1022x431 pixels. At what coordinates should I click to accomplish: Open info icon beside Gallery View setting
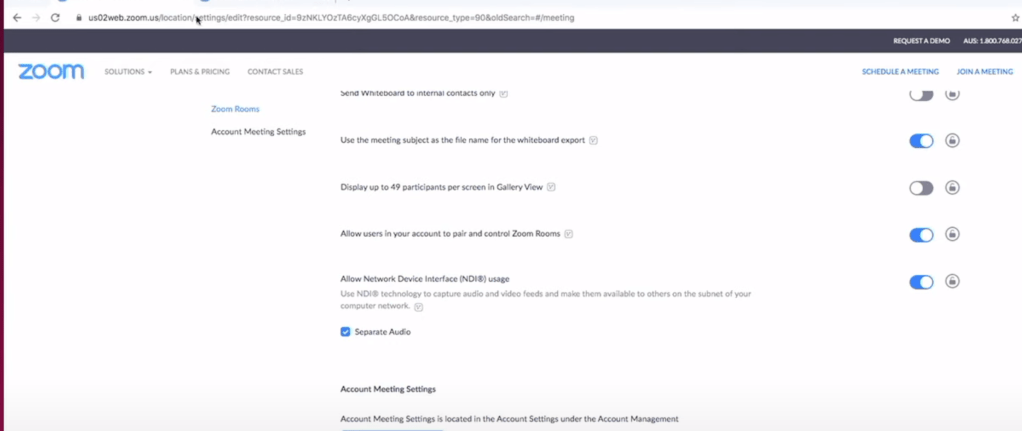(x=551, y=187)
